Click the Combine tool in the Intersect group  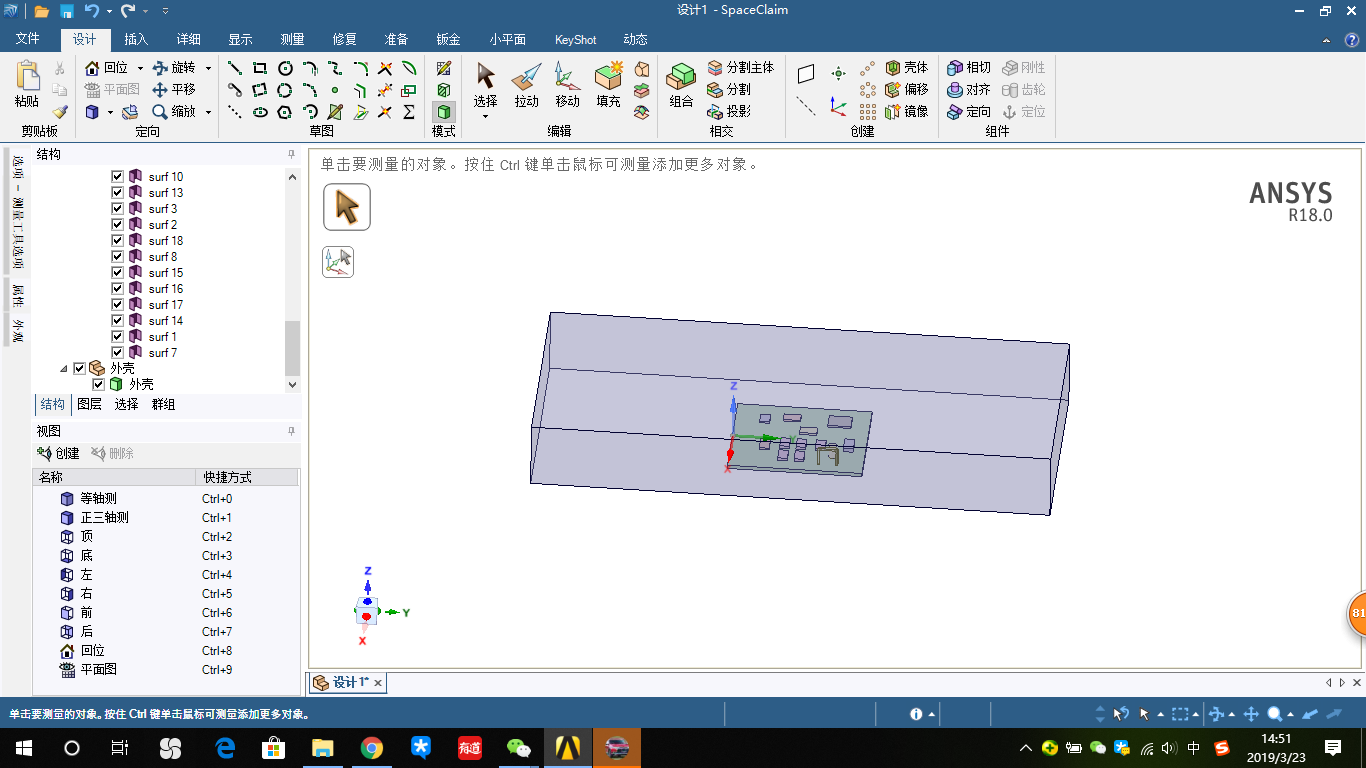680,88
